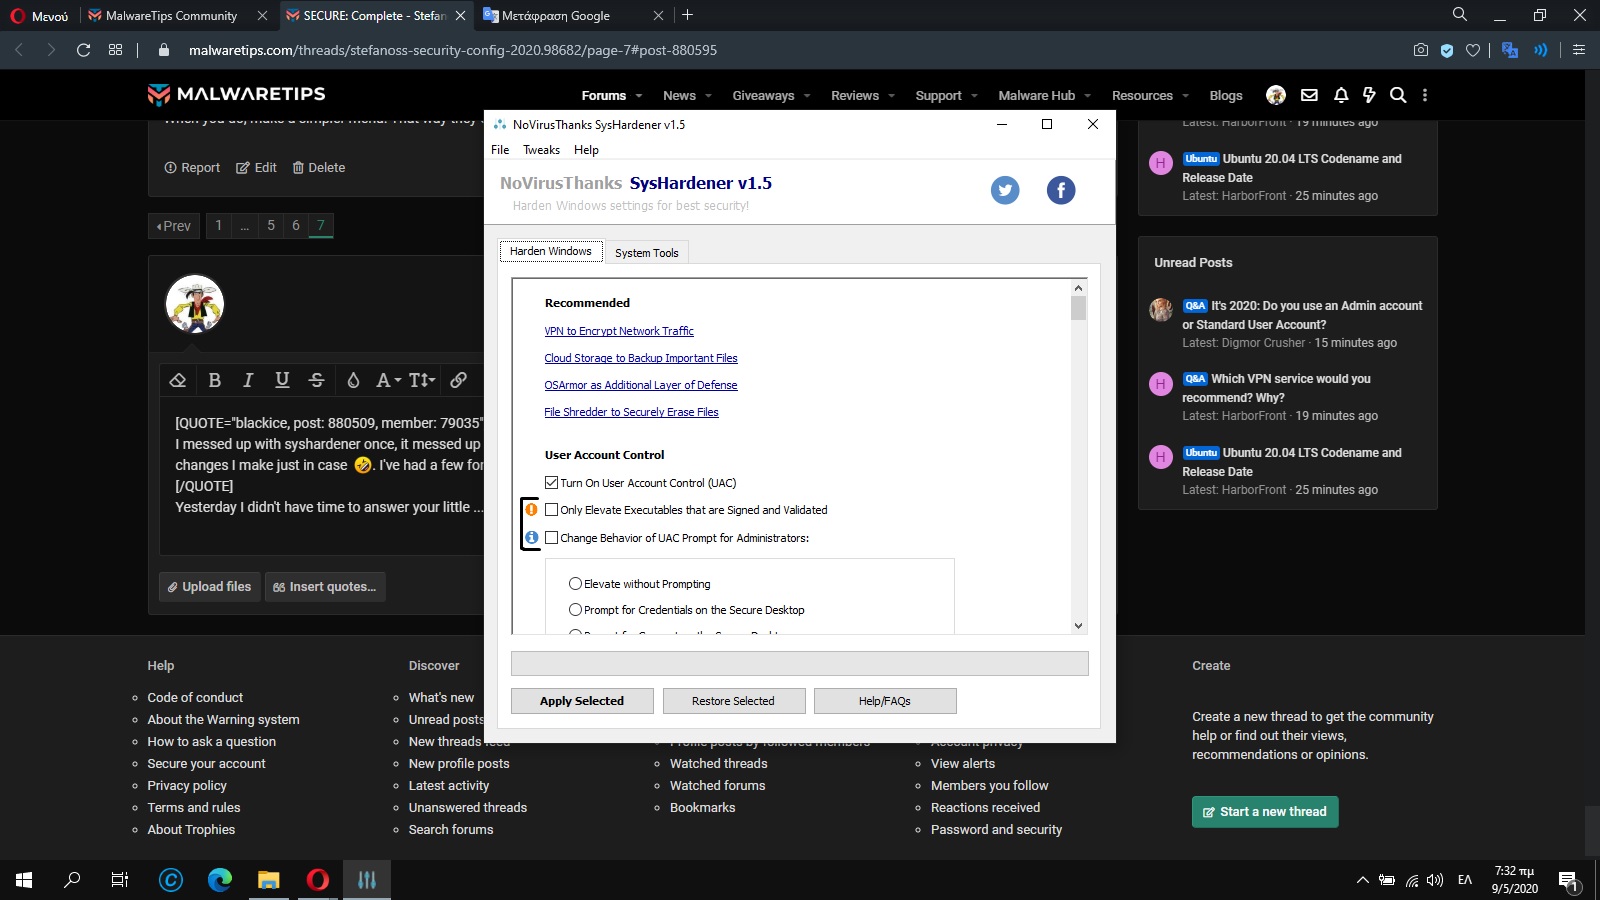The image size is (1600, 900).
Task: Open the font size dropdown in editor
Action: click(422, 380)
